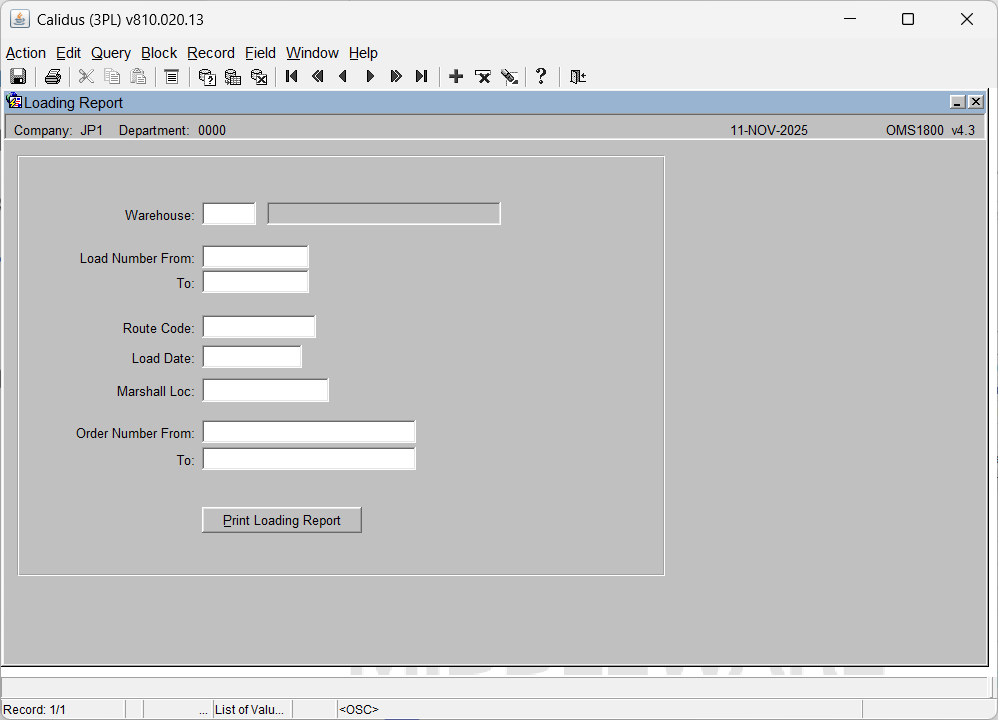Click the Warehouse code input field
The height and width of the screenshot is (720, 998).
click(x=229, y=214)
